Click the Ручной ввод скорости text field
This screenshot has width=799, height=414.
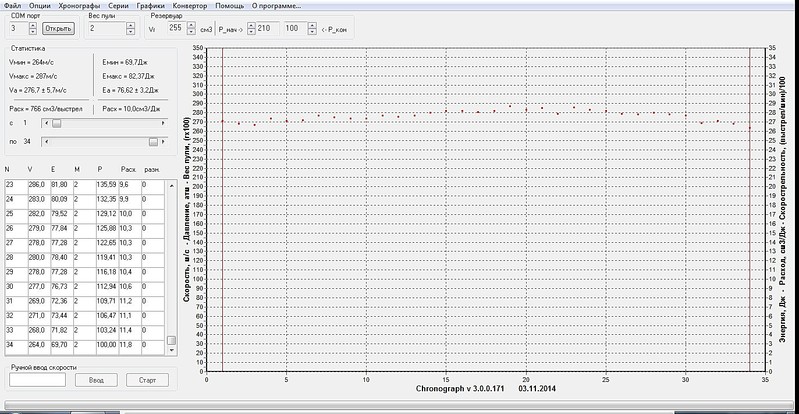[x=36, y=380]
